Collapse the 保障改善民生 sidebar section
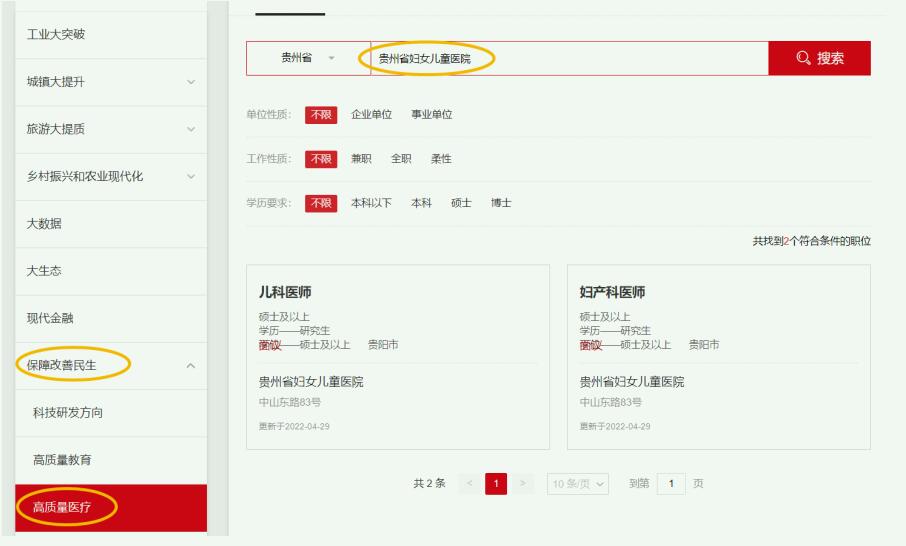 click(x=191, y=366)
